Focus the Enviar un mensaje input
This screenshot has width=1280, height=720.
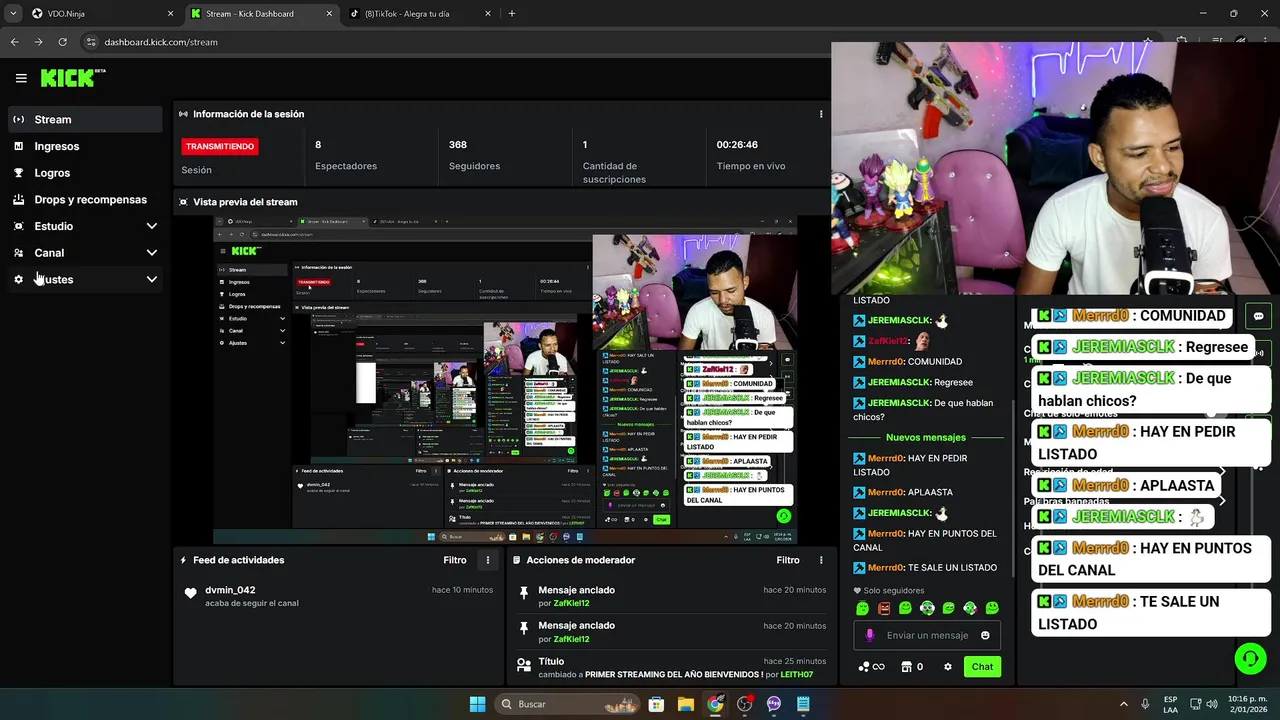tap(927, 635)
